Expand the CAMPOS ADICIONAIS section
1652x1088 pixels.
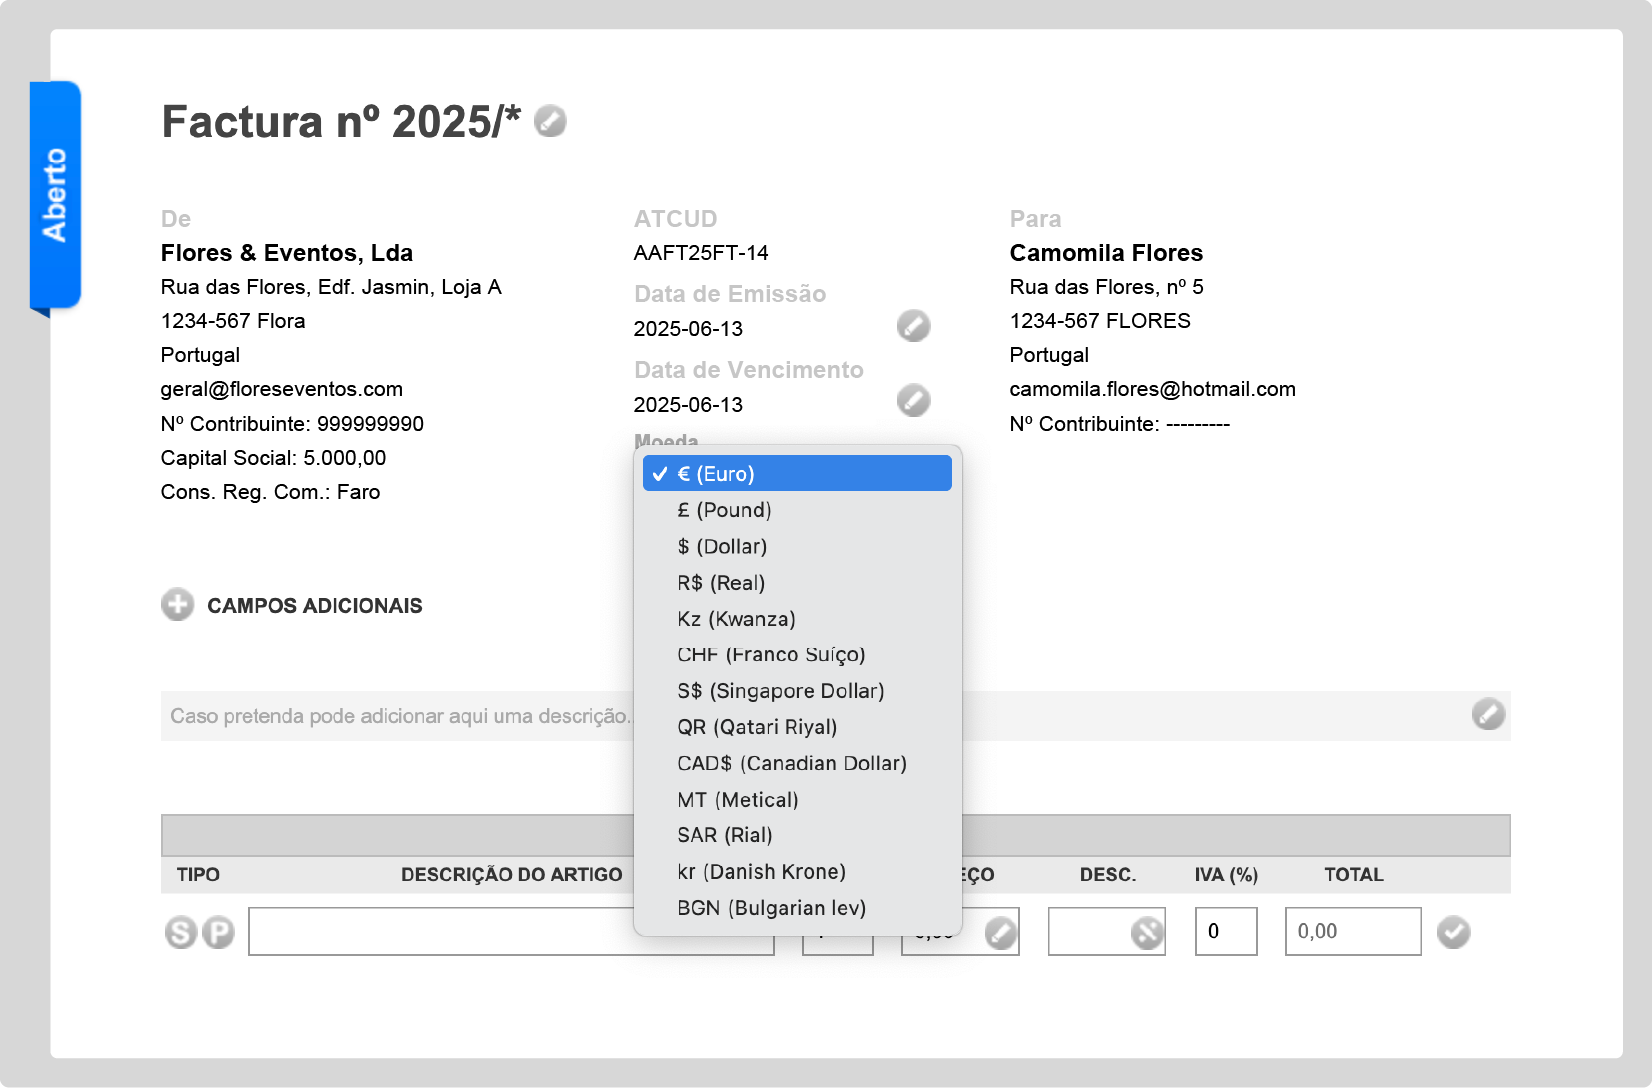314,606
